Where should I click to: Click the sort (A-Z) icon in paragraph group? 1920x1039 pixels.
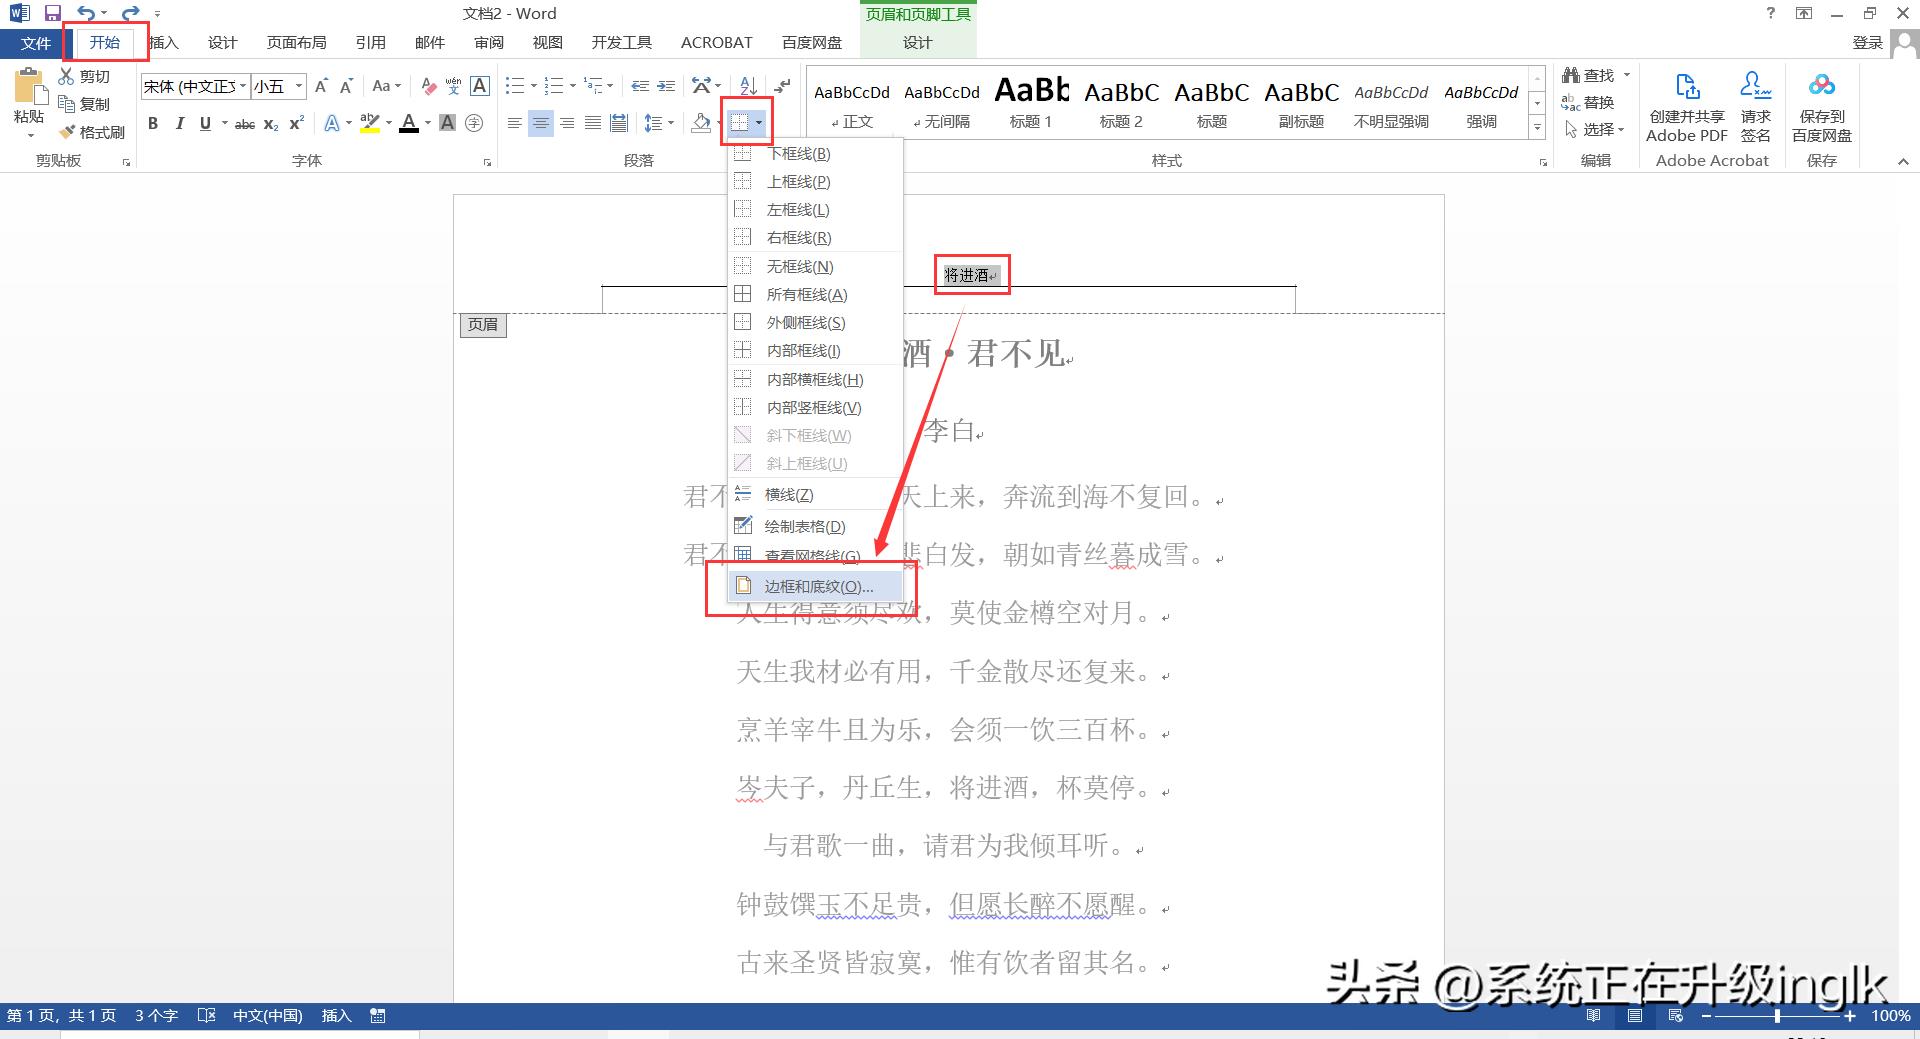pyautogui.click(x=748, y=86)
